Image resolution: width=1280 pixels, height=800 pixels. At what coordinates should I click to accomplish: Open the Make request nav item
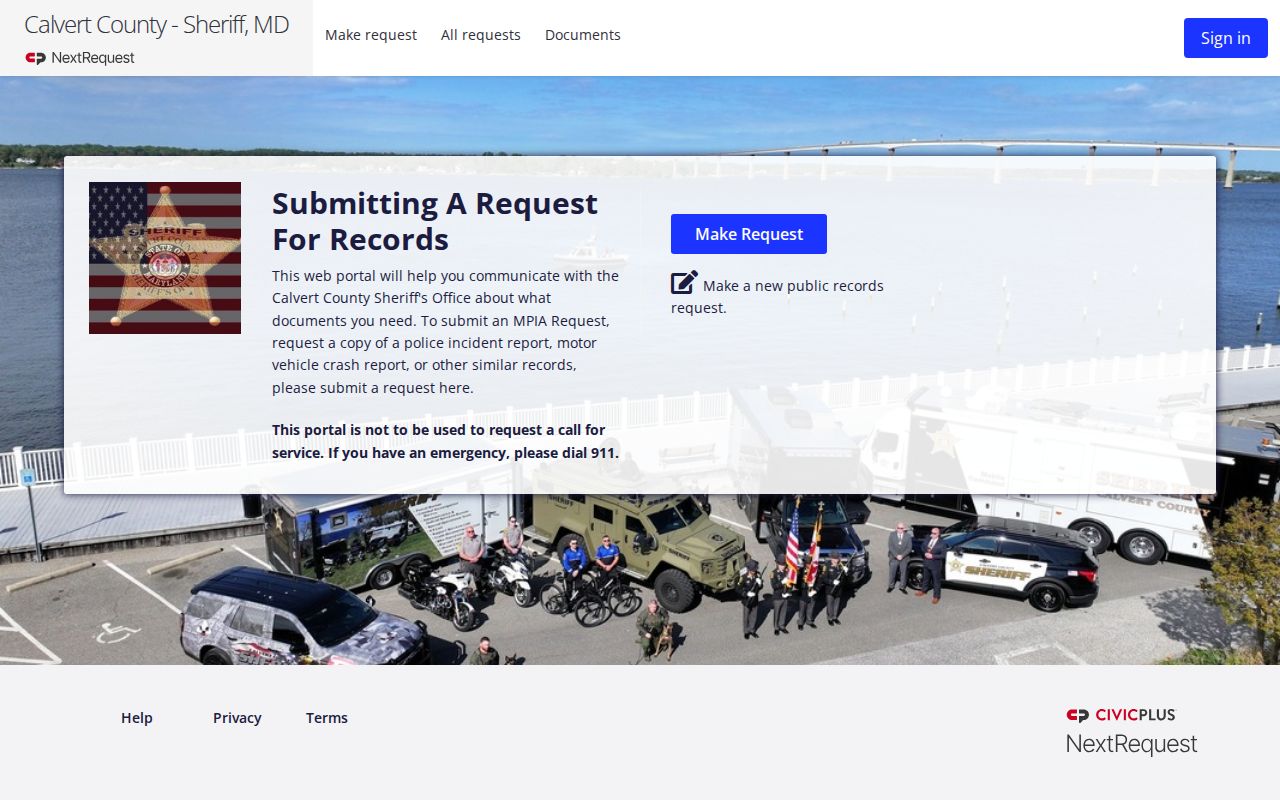point(371,35)
